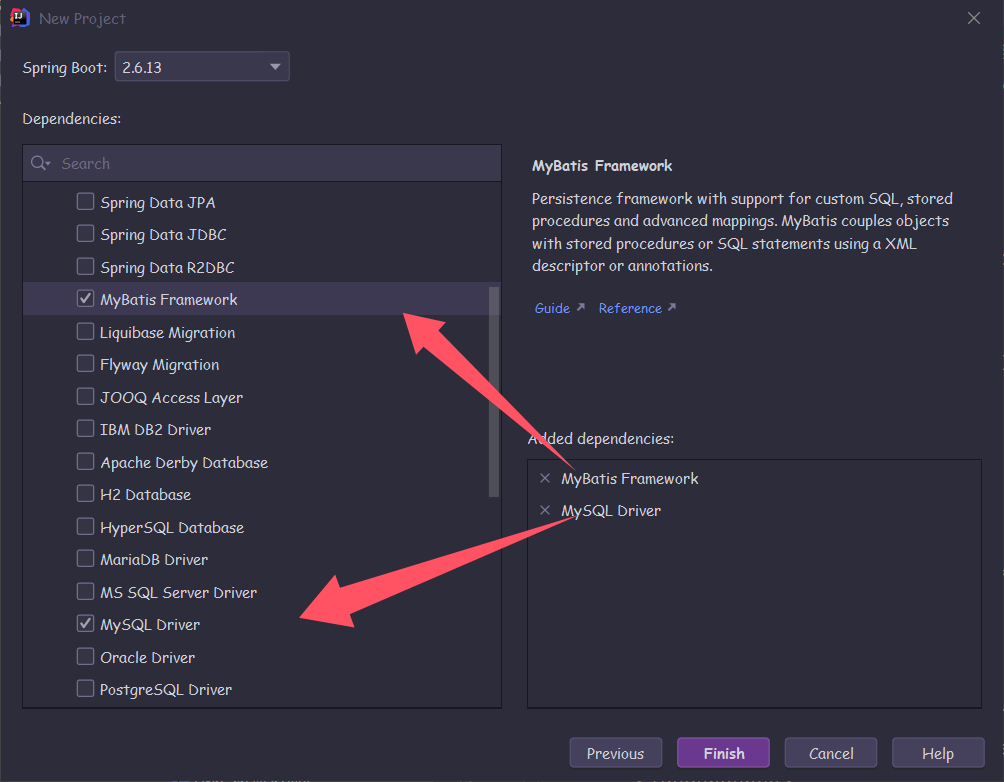
Task: Select Liquibase Migration in the dependency list
Action: point(167,332)
